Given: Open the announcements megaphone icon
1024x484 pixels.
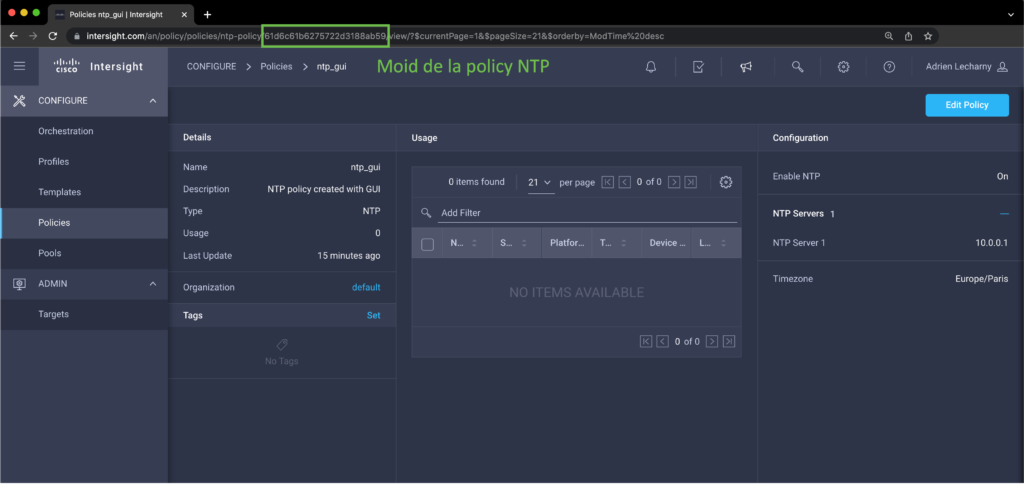Looking at the screenshot, I should tap(746, 66).
